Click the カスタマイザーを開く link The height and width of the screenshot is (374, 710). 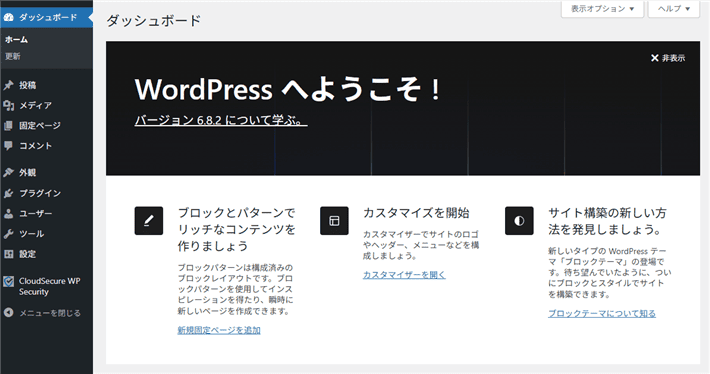pyautogui.click(x=404, y=275)
